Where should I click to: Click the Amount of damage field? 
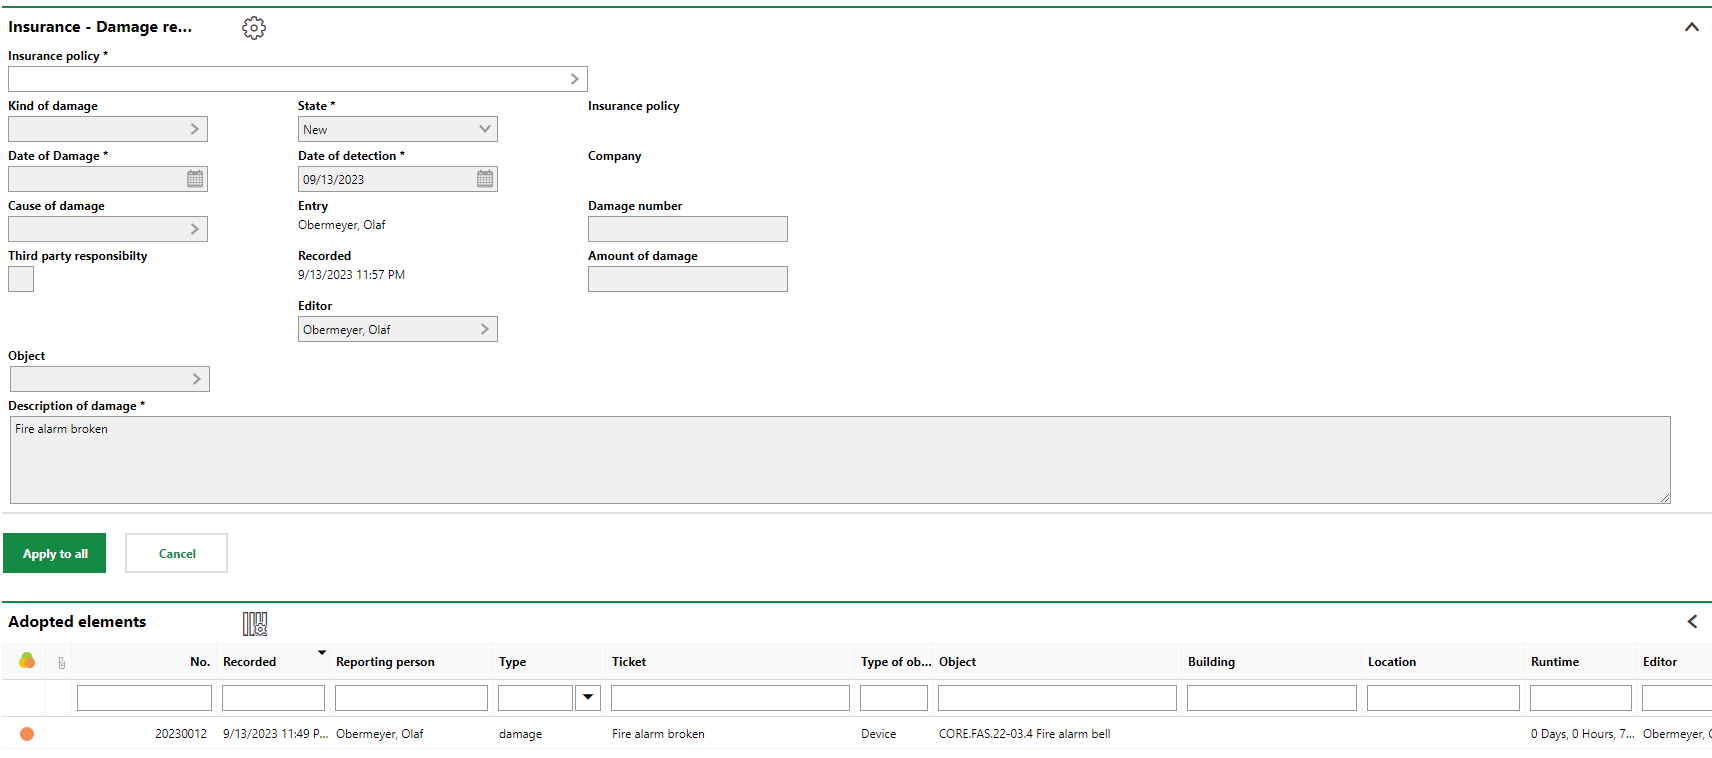(x=688, y=279)
